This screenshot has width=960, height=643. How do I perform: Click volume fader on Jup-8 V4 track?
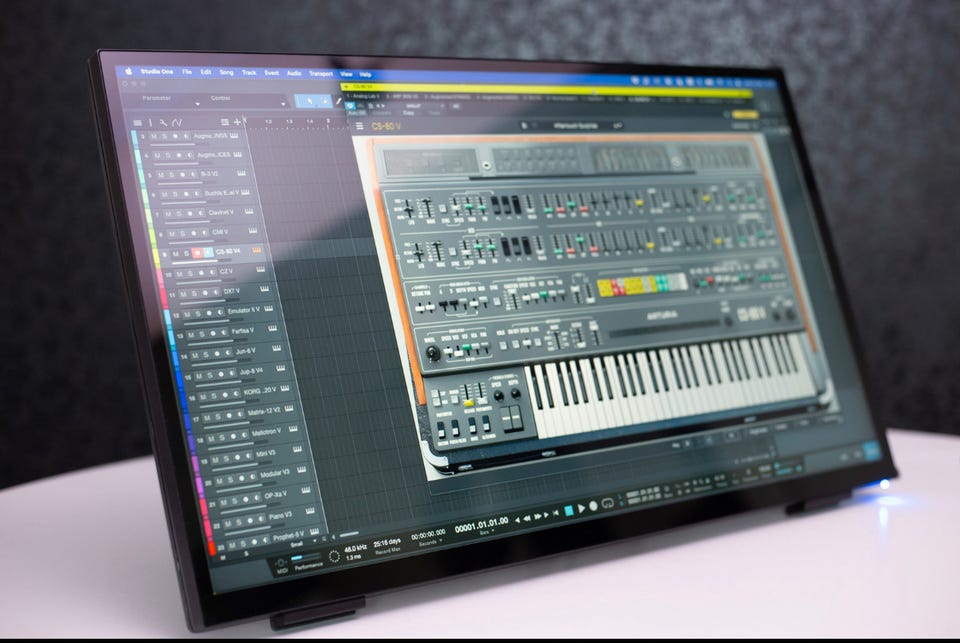point(227,382)
